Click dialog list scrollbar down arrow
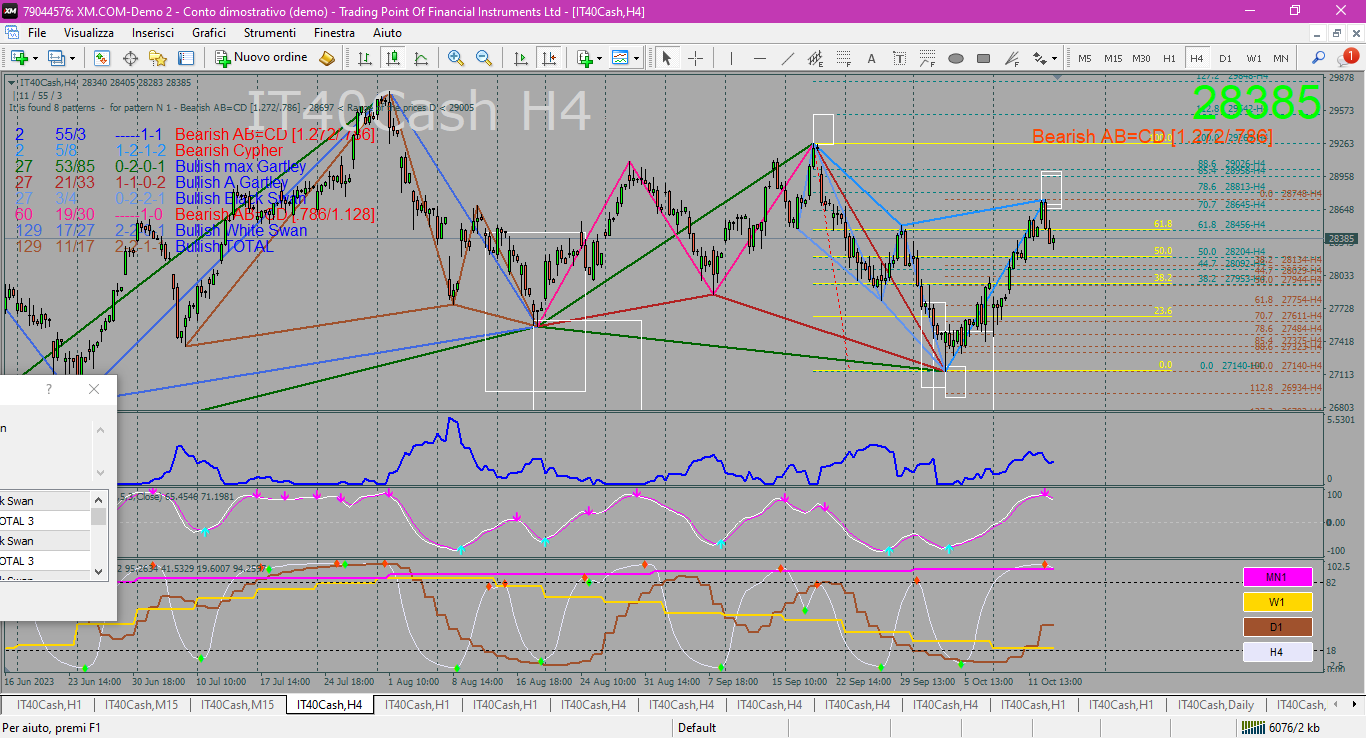This screenshot has height=738, width=1366. coord(99,571)
